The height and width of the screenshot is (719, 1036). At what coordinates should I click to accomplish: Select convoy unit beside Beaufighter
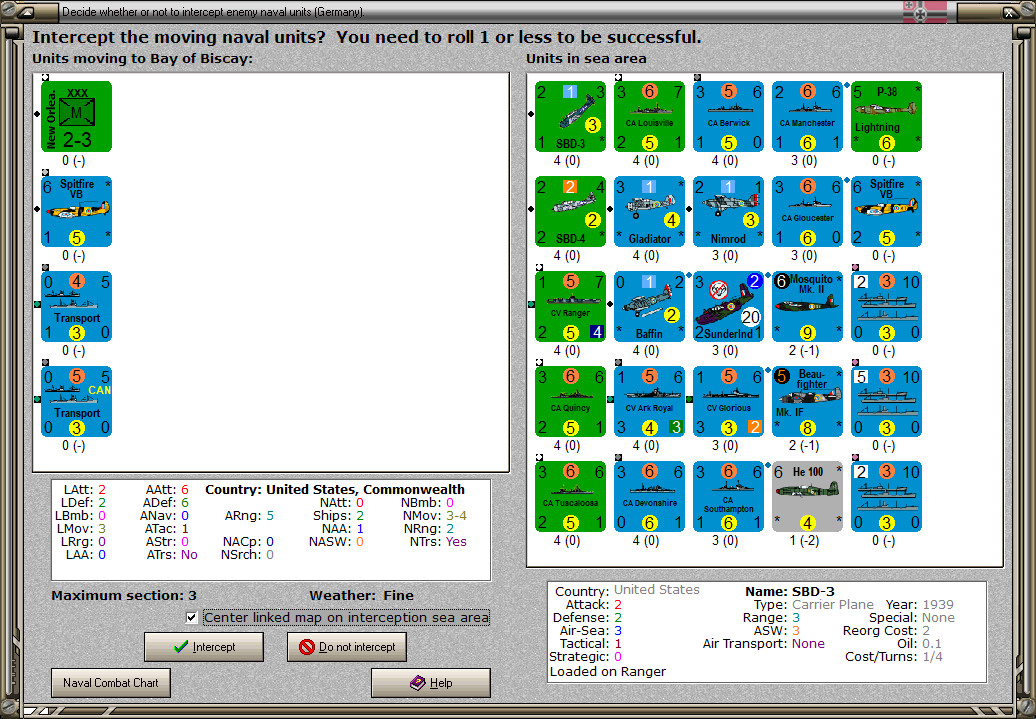(887, 402)
